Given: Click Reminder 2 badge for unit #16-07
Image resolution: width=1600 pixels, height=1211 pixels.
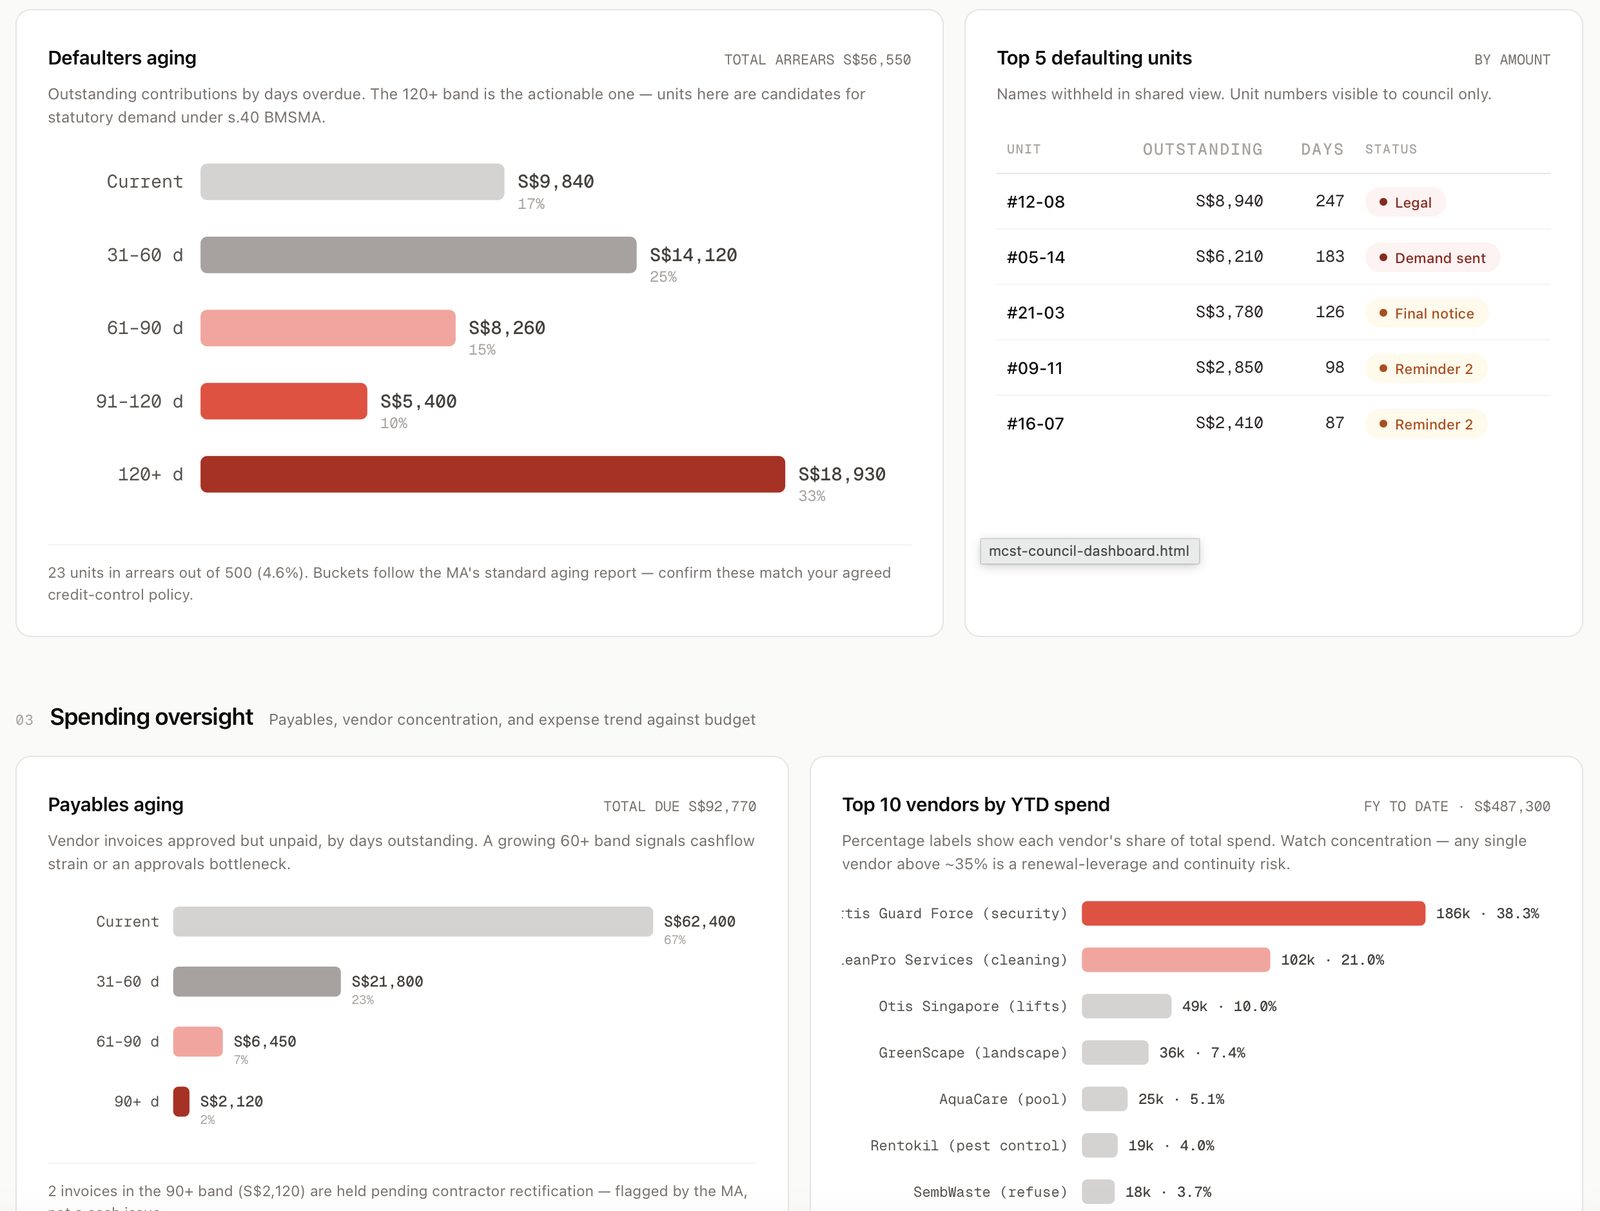Looking at the screenshot, I should 1426,424.
